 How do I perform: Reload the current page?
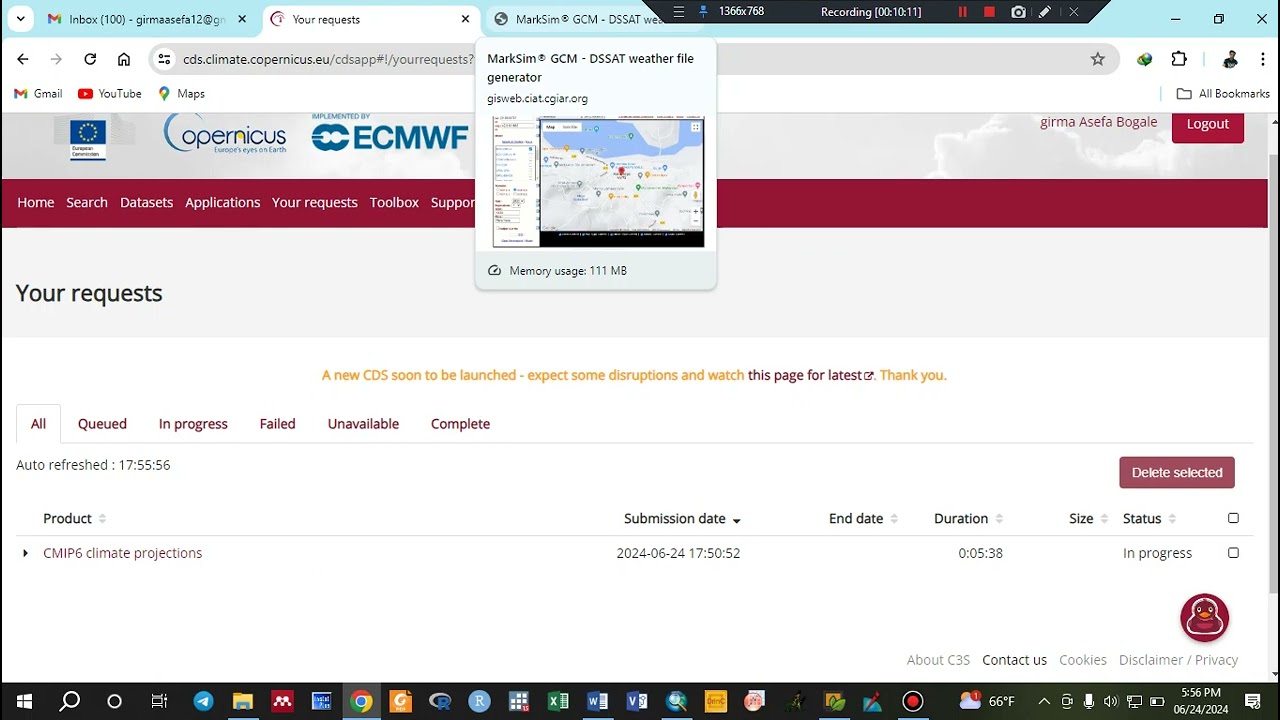90,59
